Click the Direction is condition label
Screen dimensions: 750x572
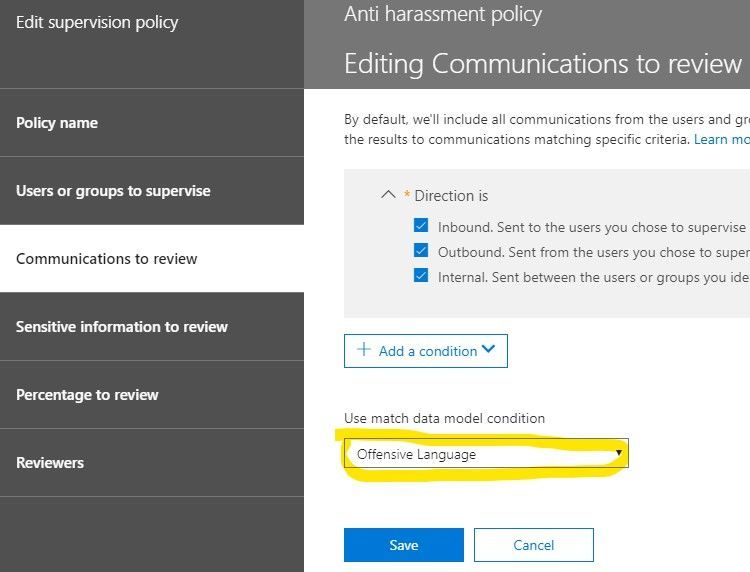[x=451, y=195]
